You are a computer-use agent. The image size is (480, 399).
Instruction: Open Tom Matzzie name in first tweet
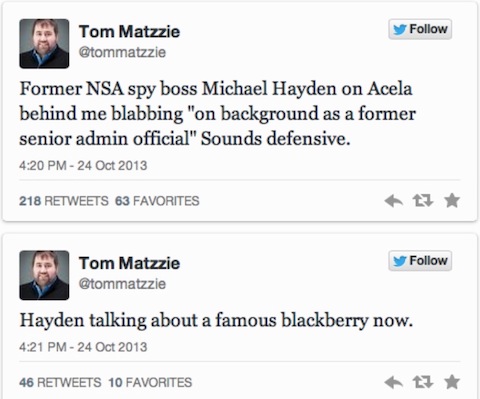(129, 32)
